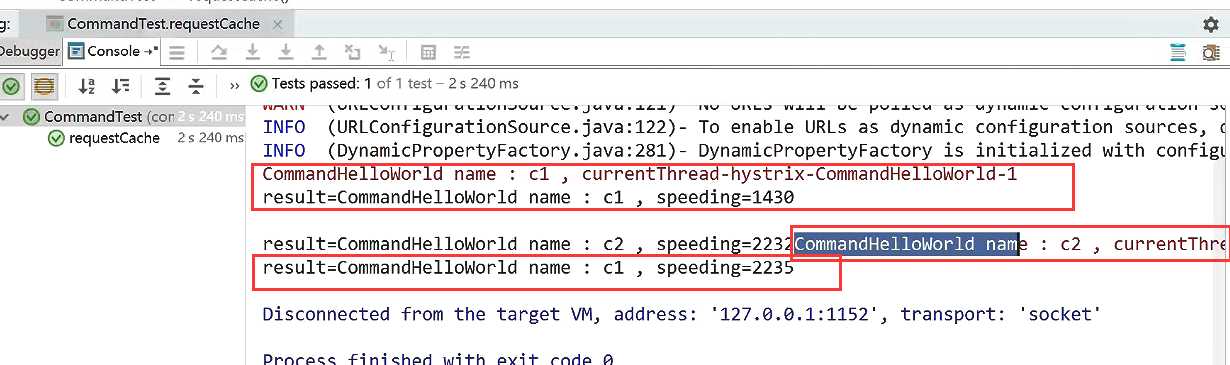The image size is (1230, 365).
Task: Click Collapse All tests icon
Action: tap(196, 85)
